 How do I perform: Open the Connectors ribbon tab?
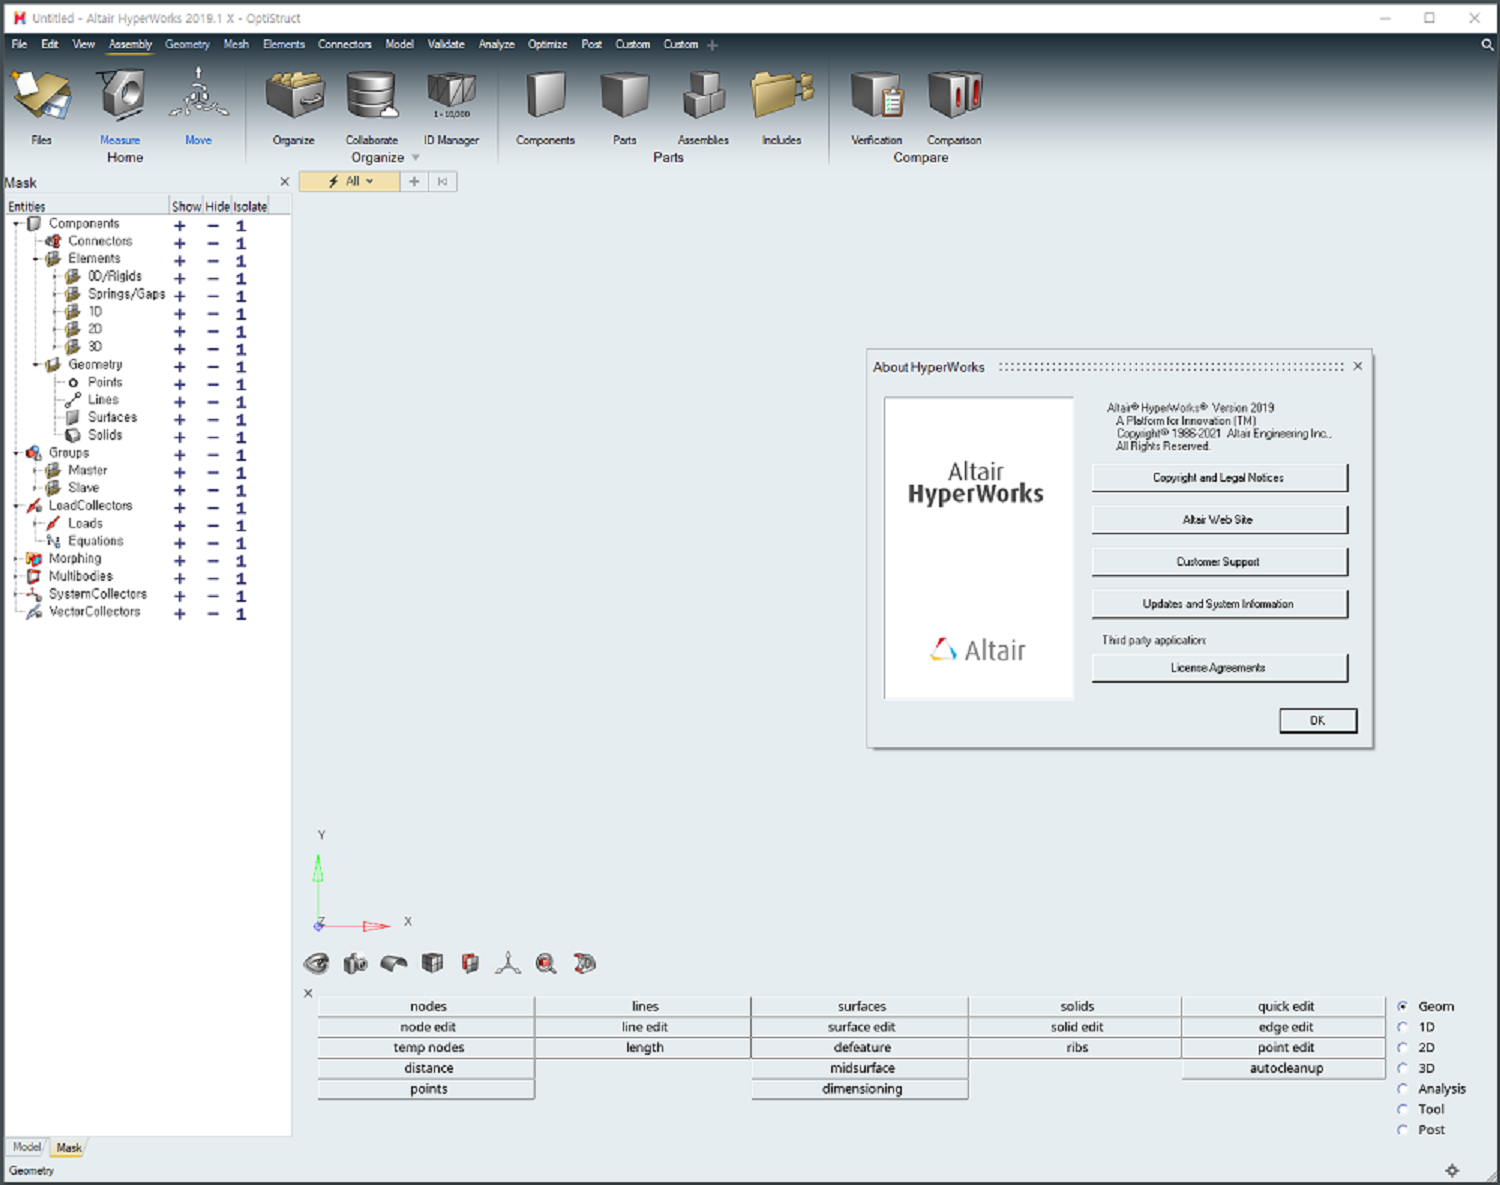point(344,44)
